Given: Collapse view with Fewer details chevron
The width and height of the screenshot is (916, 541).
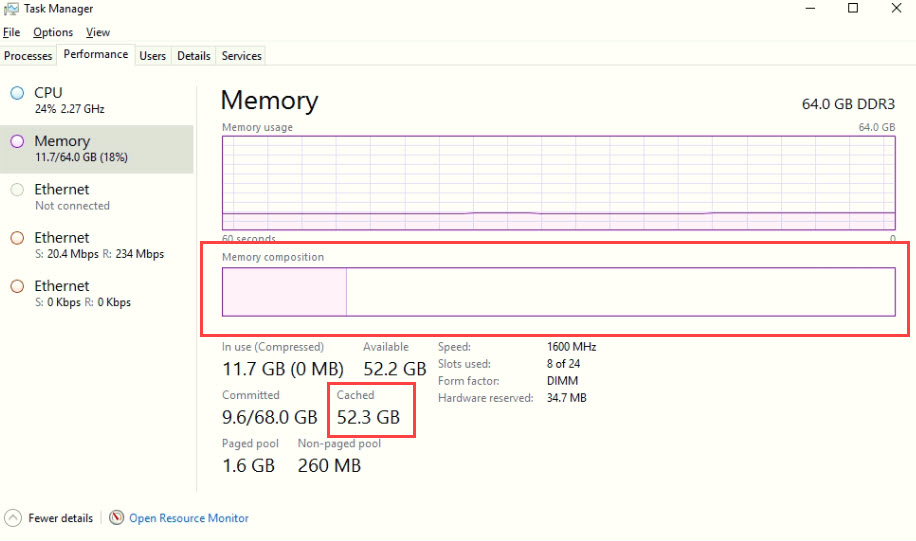Looking at the screenshot, I should point(13,518).
